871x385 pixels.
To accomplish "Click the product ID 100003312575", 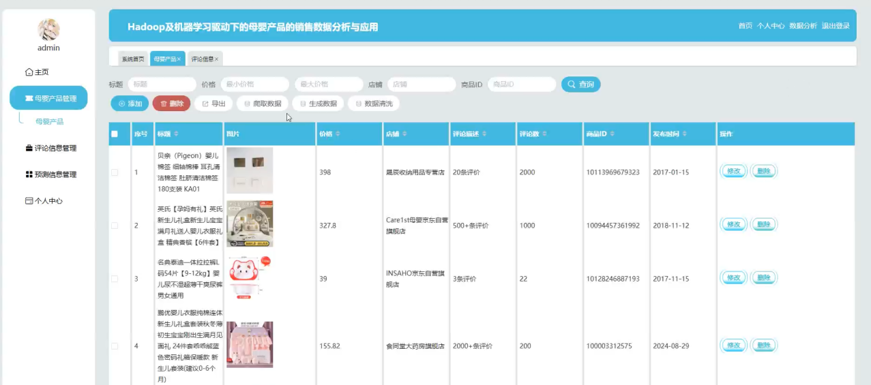I will [x=609, y=346].
